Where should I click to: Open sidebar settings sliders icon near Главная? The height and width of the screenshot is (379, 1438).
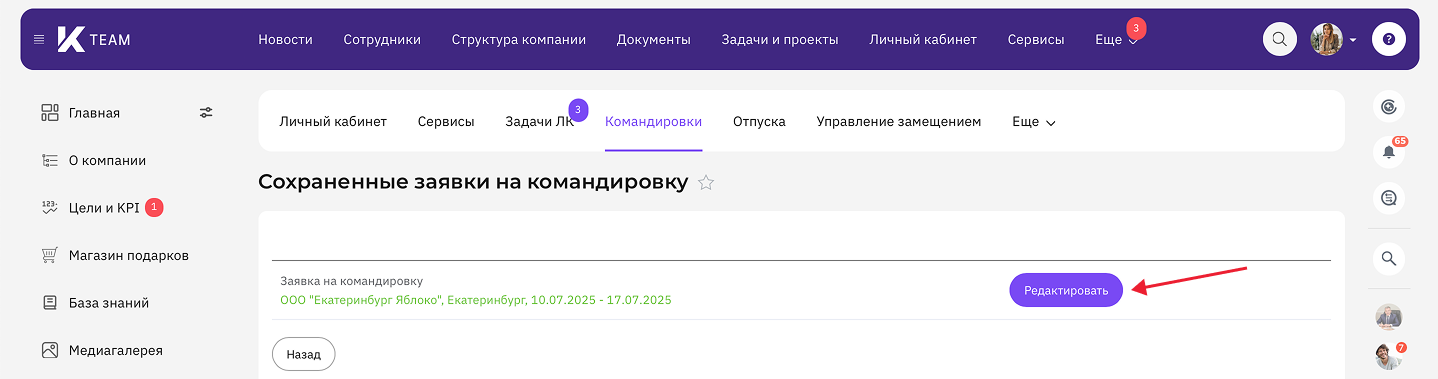[x=206, y=113]
